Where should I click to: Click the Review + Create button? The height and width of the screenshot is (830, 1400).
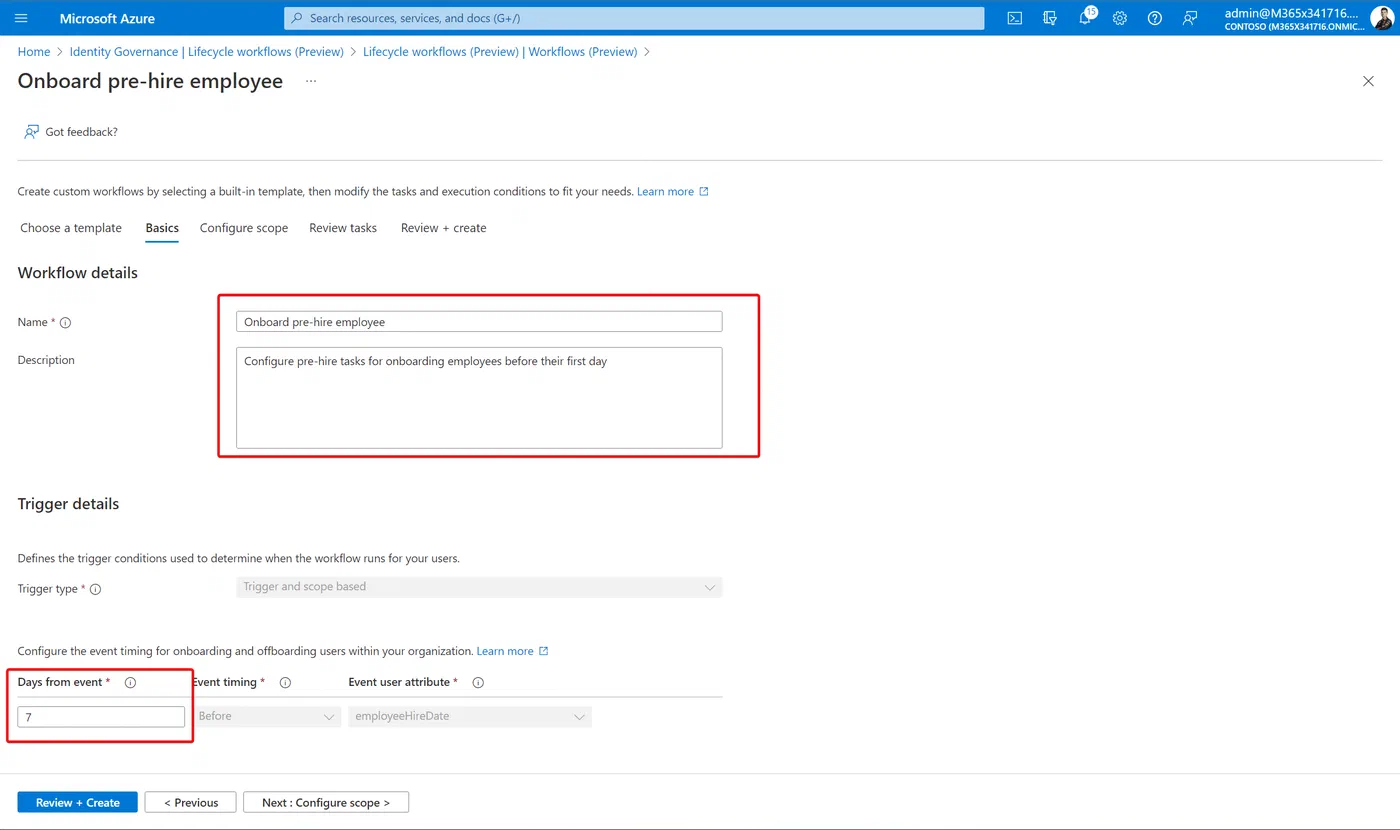[78, 802]
